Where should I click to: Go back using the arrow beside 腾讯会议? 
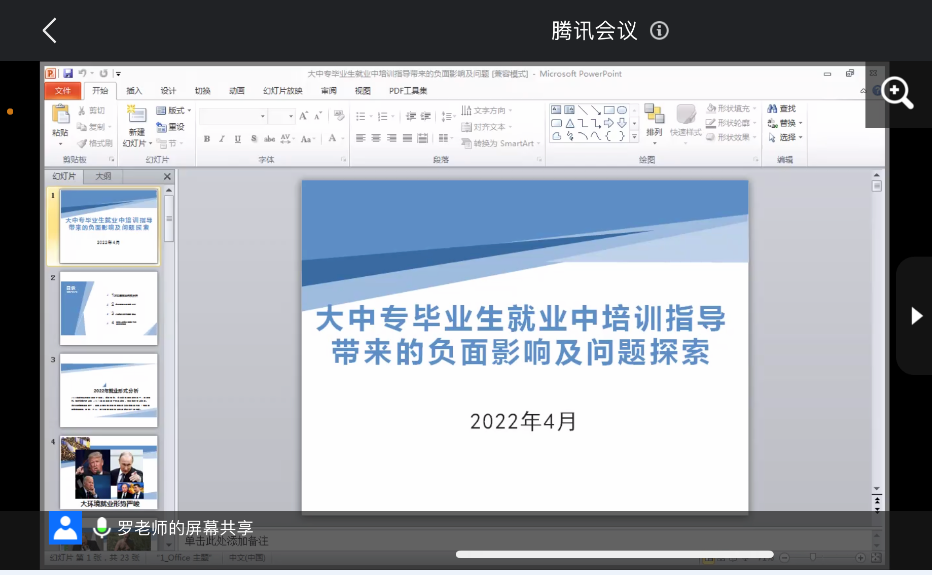(49, 30)
